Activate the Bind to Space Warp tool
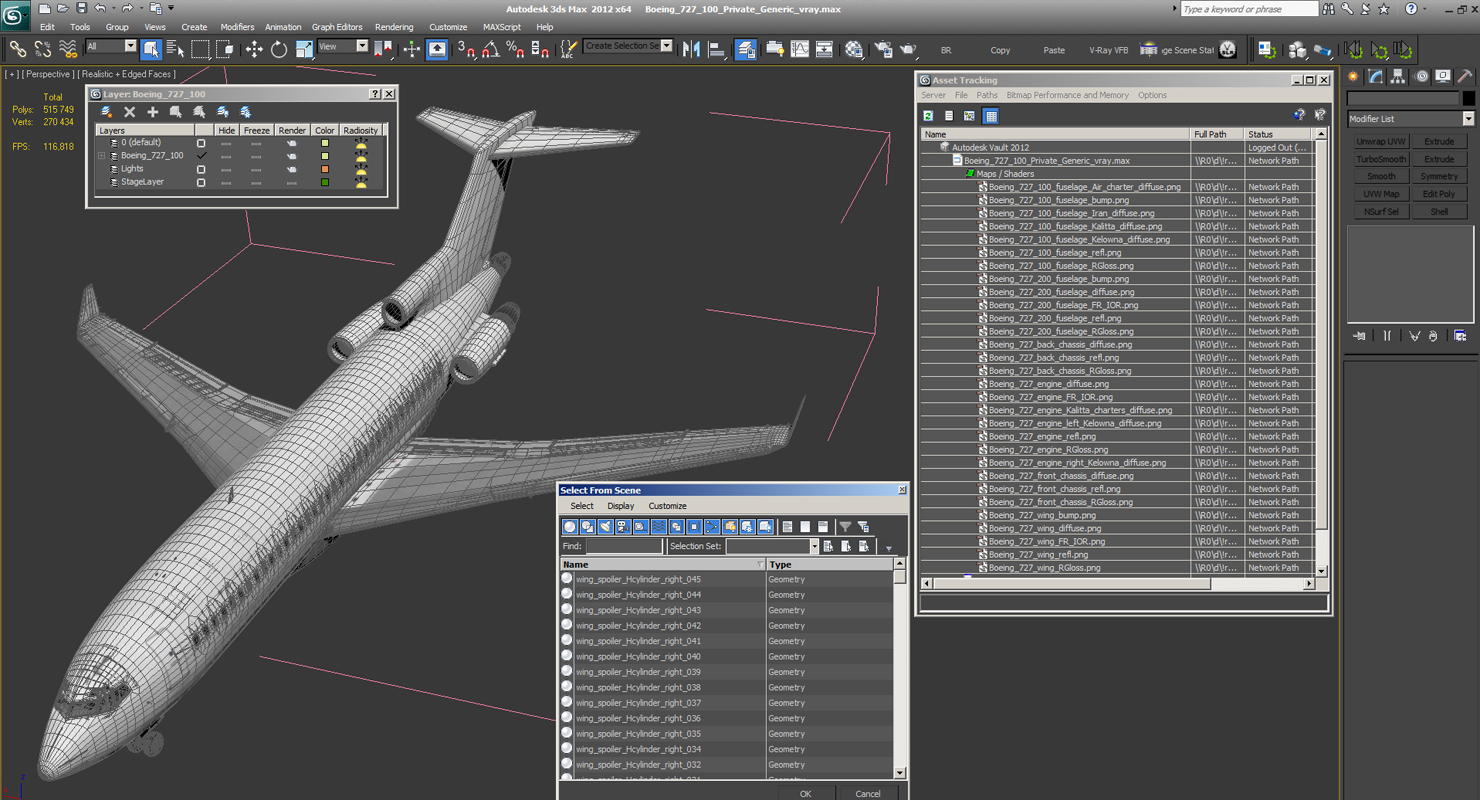The image size is (1480, 800). pyautogui.click(x=68, y=48)
